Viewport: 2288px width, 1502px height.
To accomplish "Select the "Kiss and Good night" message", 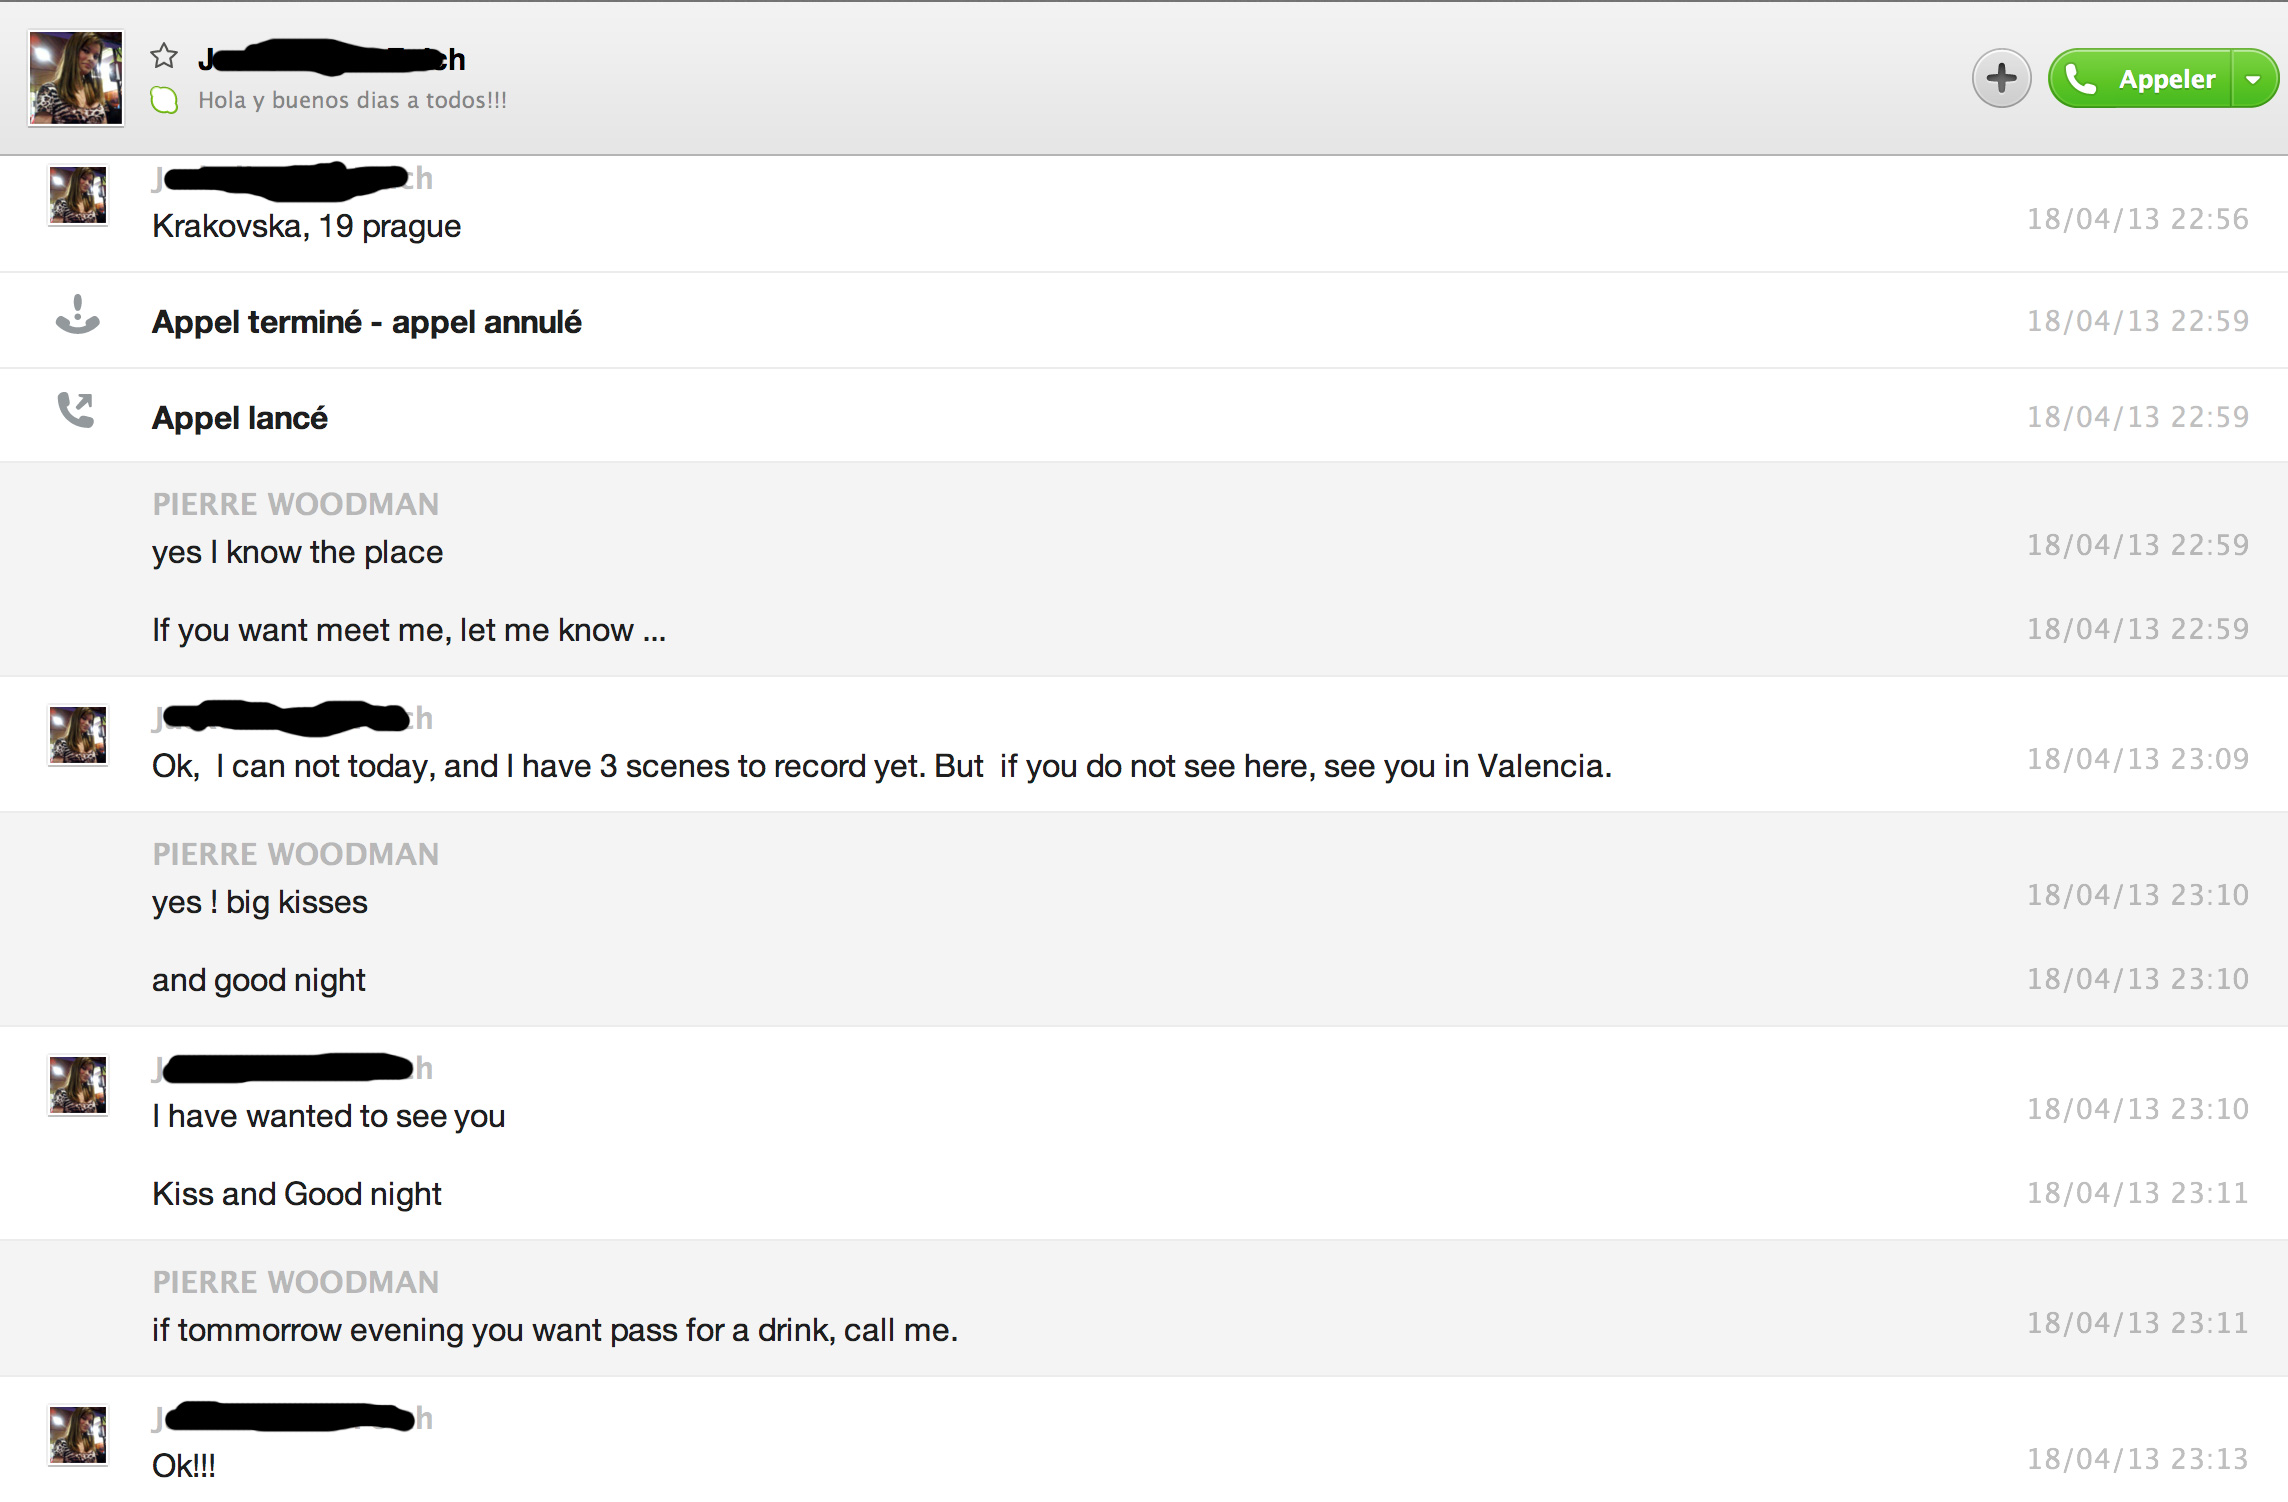I will click(x=296, y=1194).
